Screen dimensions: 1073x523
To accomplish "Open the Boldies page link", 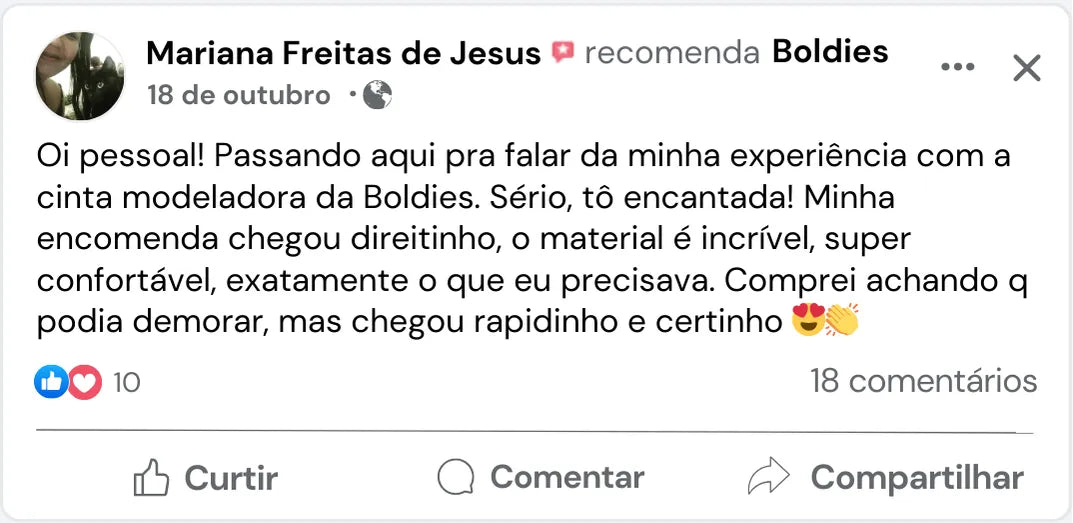I will [830, 52].
